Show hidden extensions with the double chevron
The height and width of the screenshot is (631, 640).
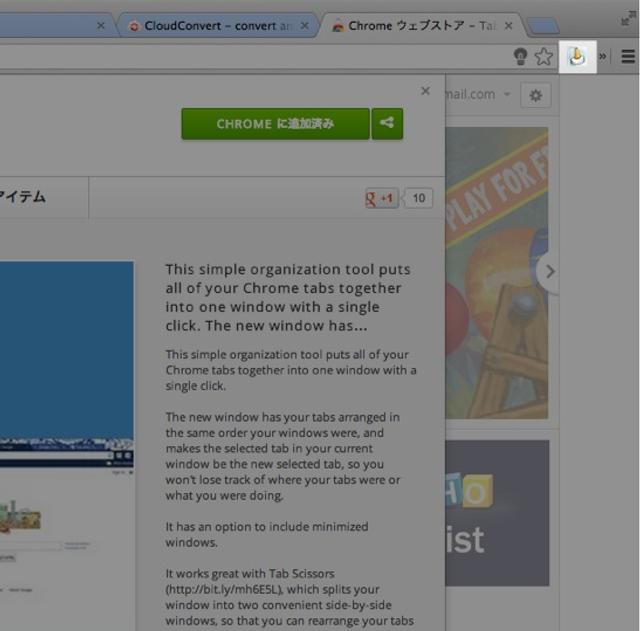[x=602, y=56]
